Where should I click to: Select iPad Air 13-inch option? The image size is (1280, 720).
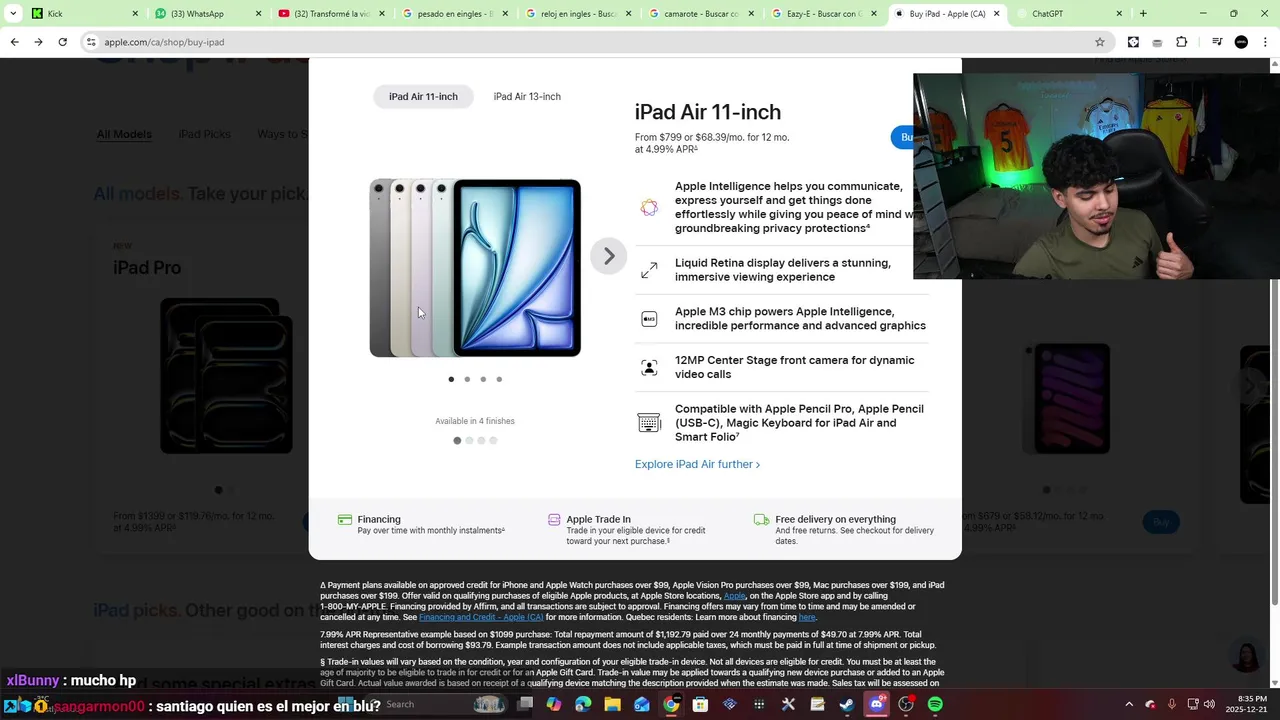(x=527, y=96)
